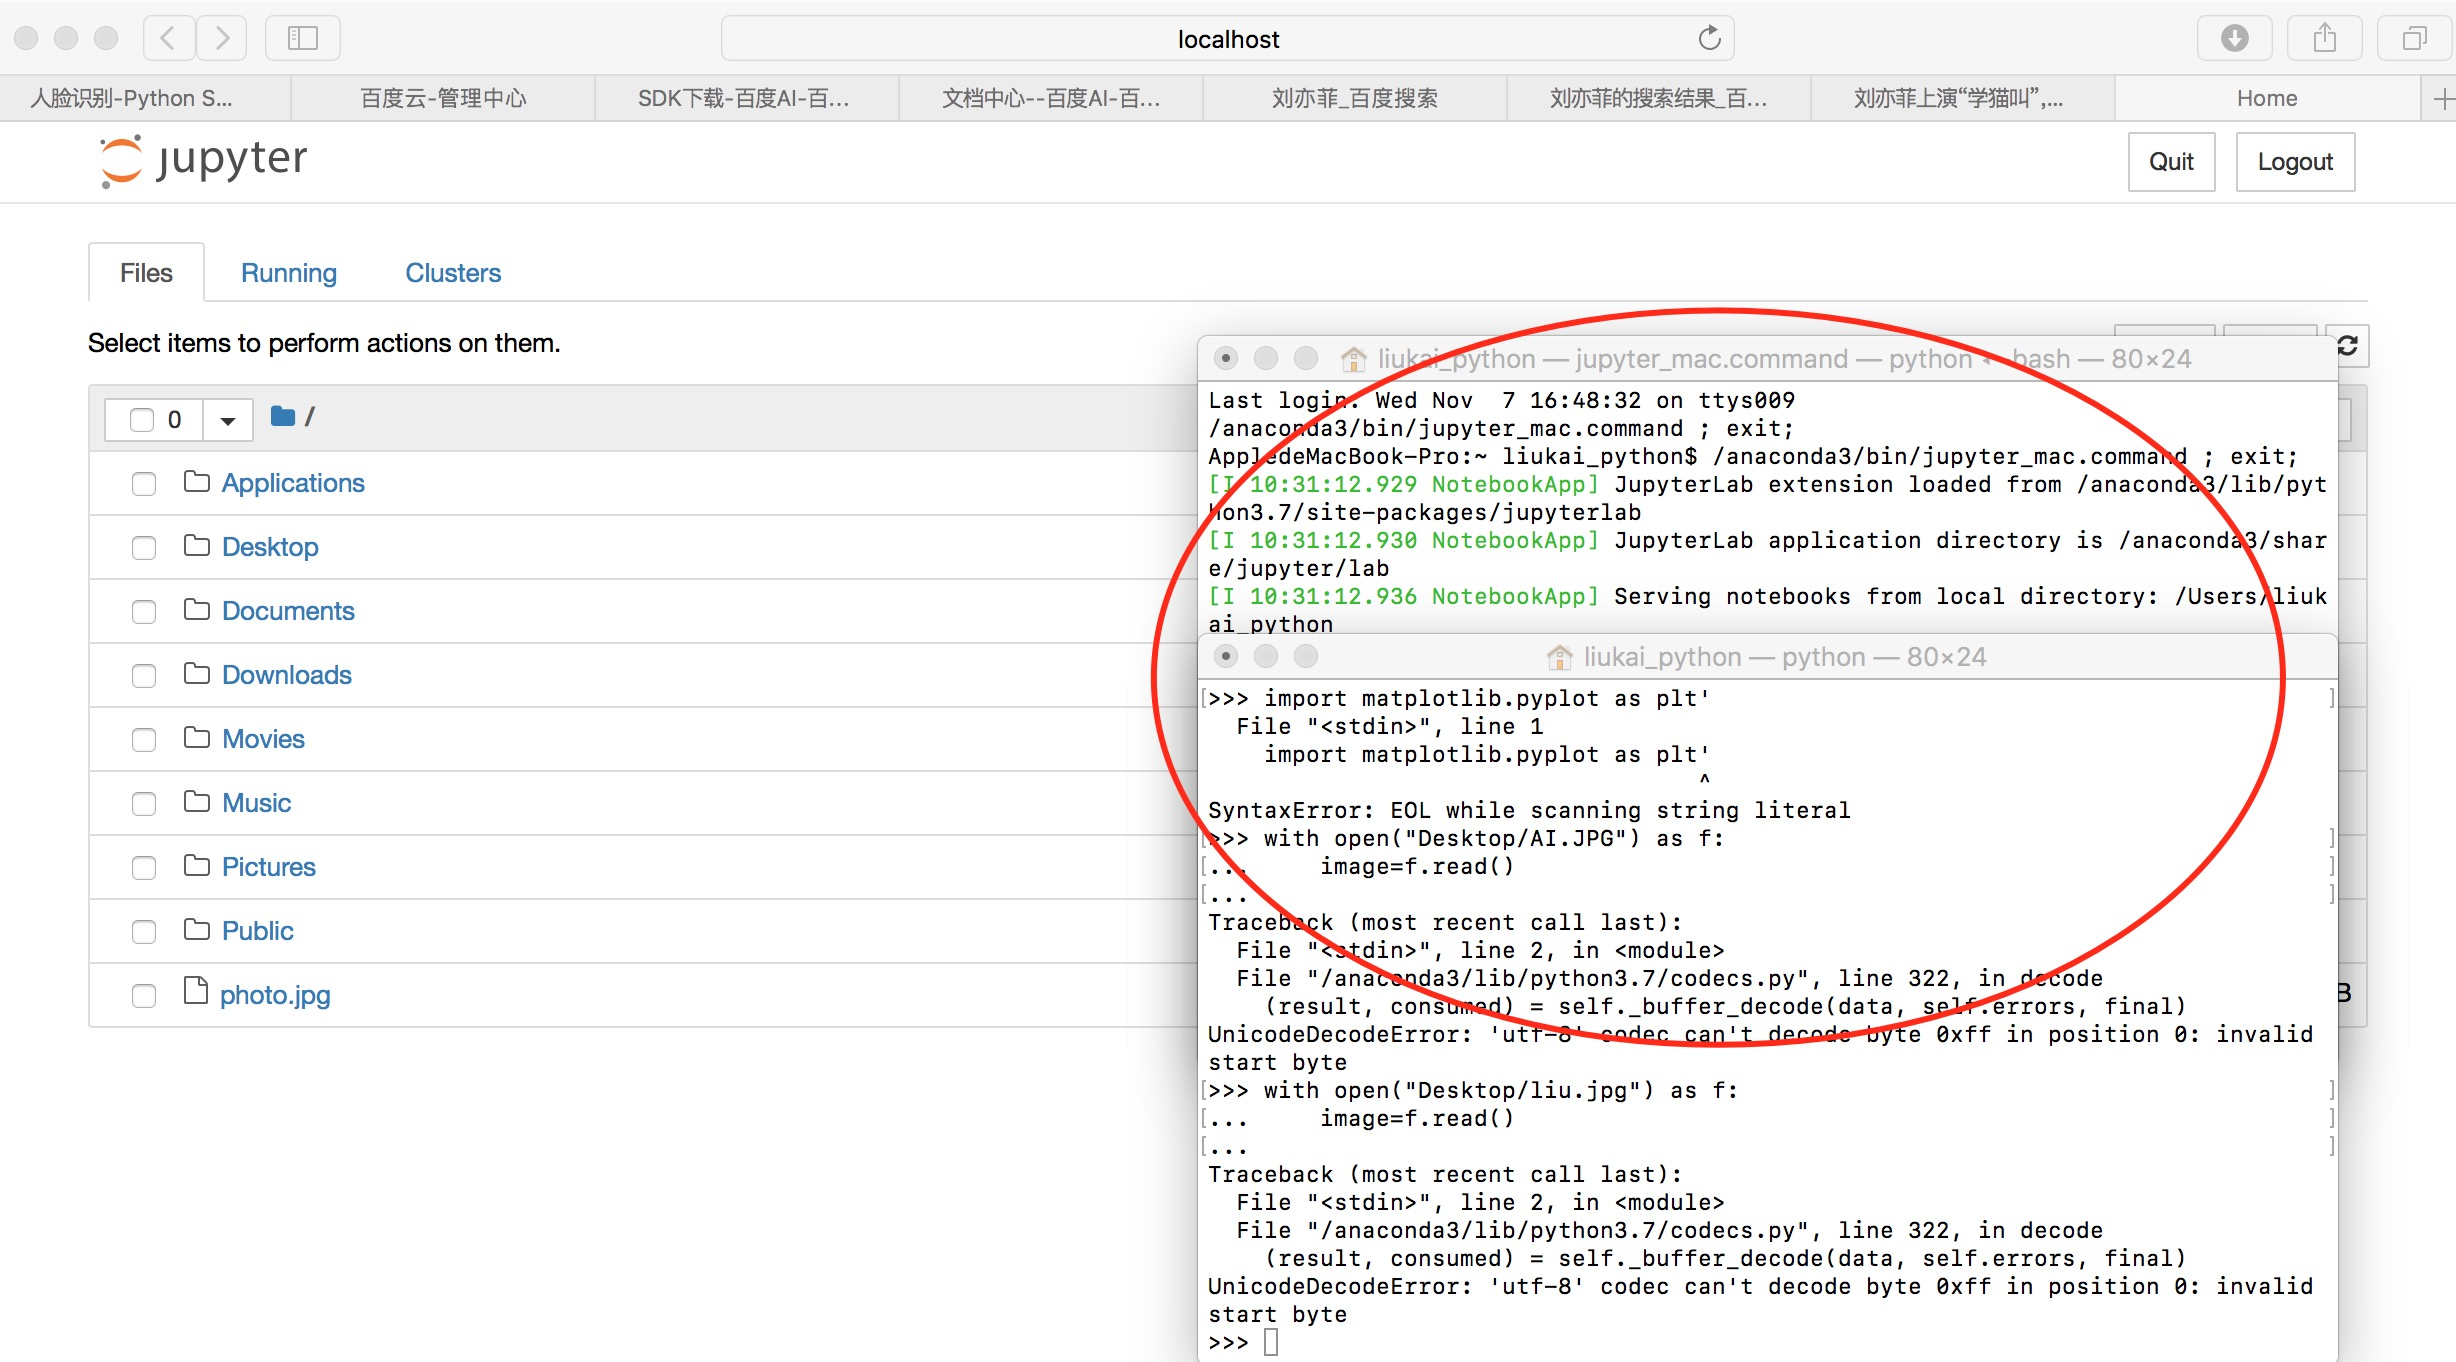Check the photo.jpg file checkbox
The height and width of the screenshot is (1362, 2456).
tap(144, 996)
